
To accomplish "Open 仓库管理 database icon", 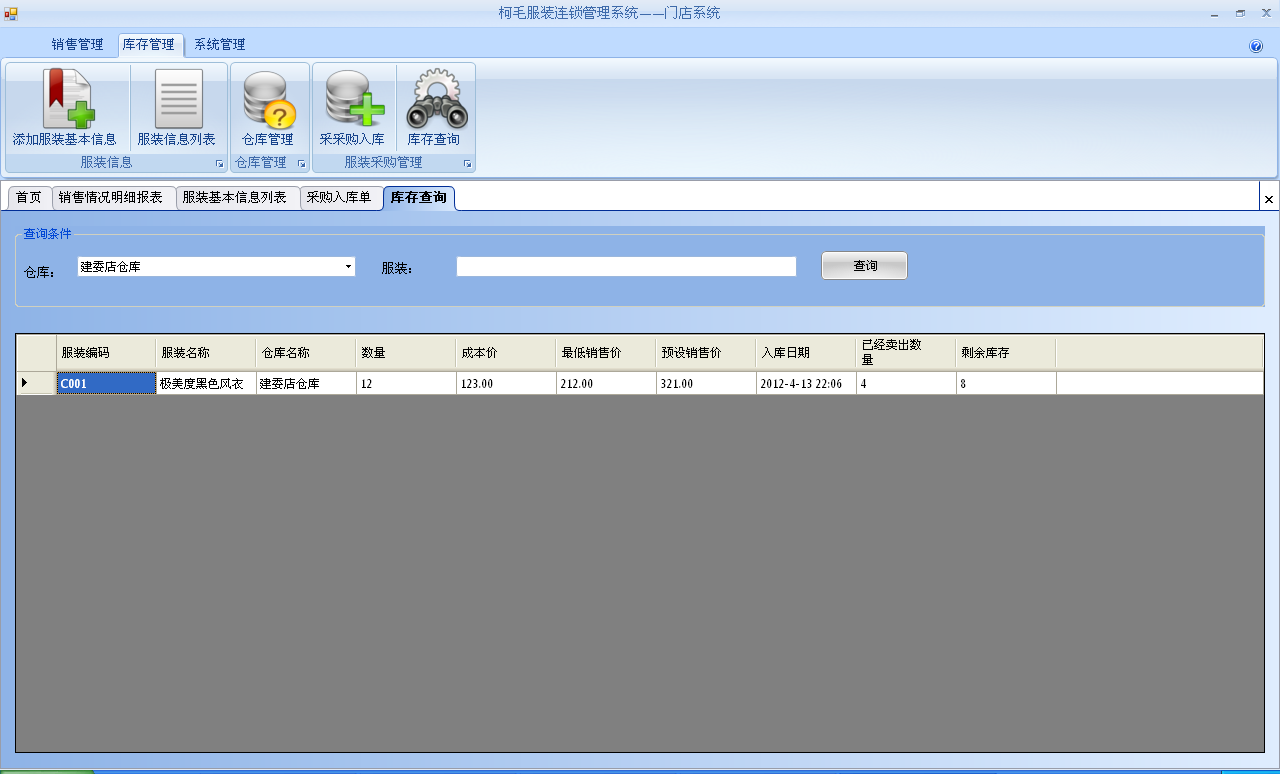I will point(268,108).
